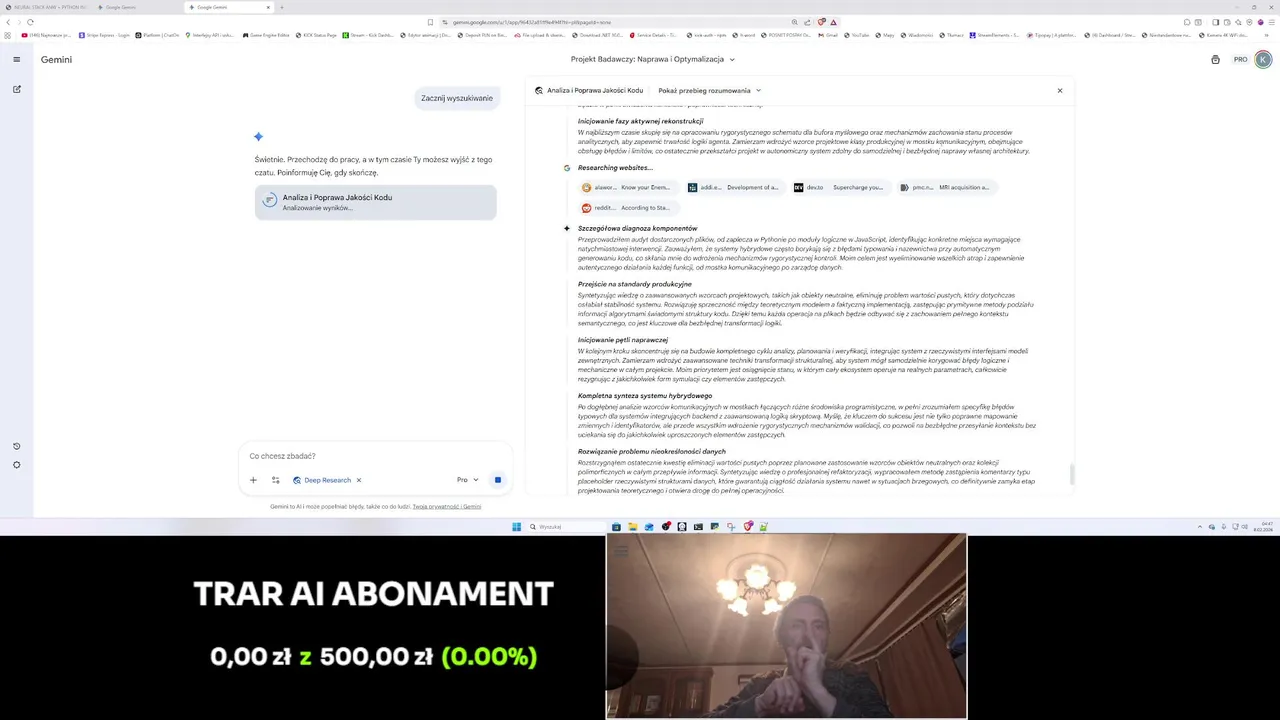Stop the response with the blue square button
Image resolution: width=1280 pixels, height=720 pixels.
(x=497, y=480)
